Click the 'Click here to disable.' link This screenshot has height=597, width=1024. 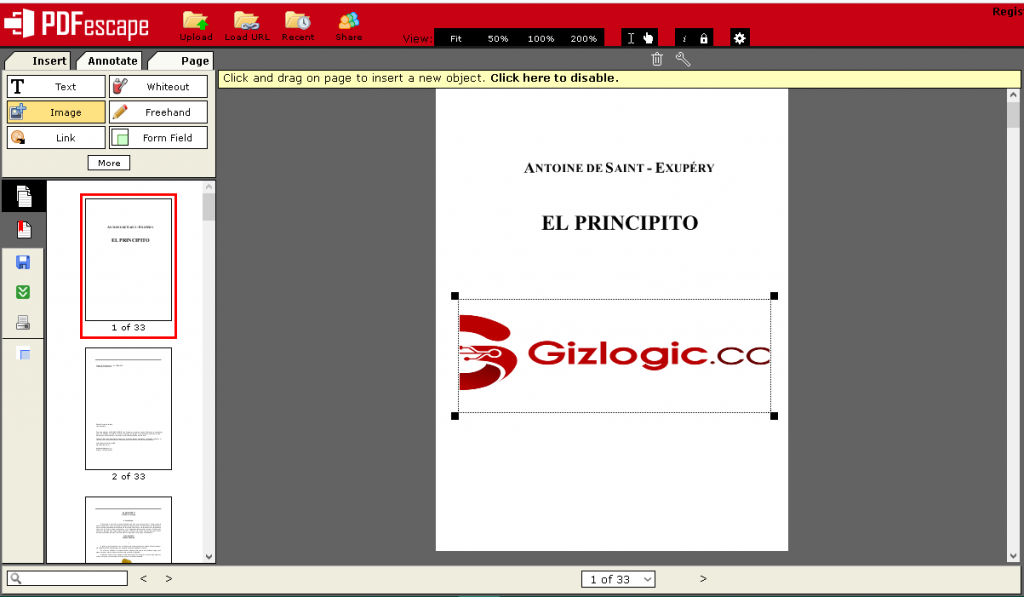tap(554, 78)
